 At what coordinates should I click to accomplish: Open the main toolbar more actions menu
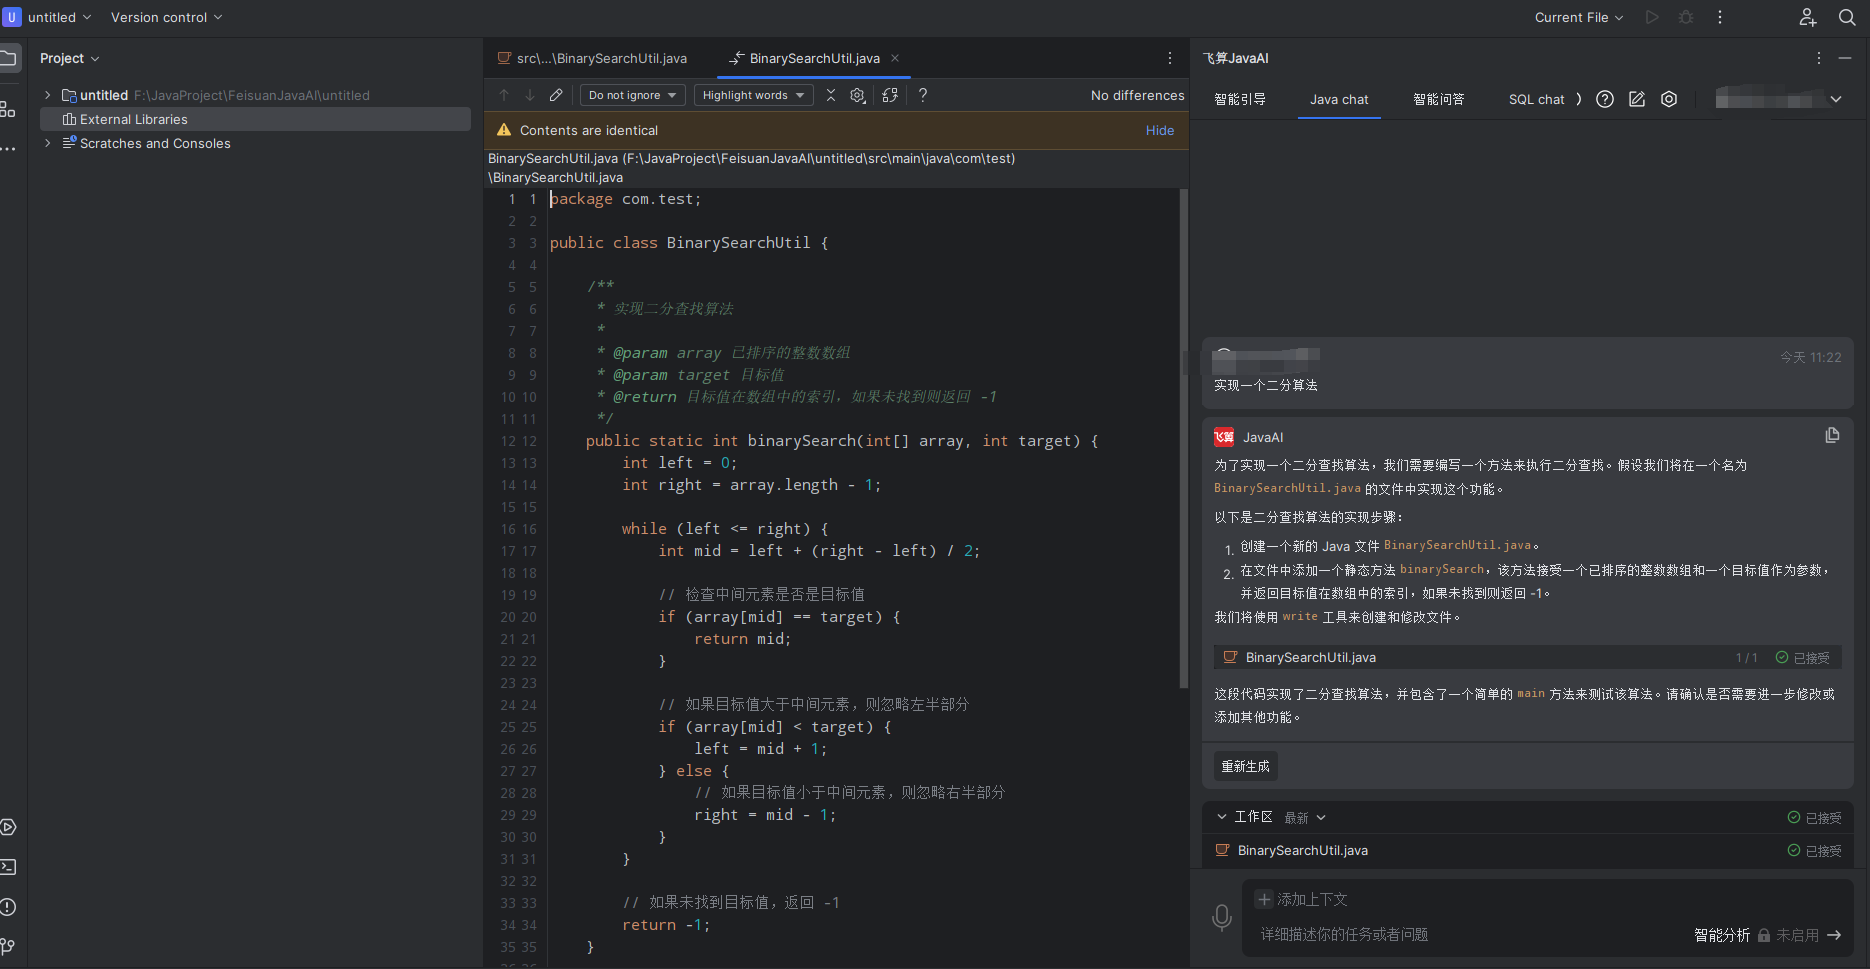1720,17
